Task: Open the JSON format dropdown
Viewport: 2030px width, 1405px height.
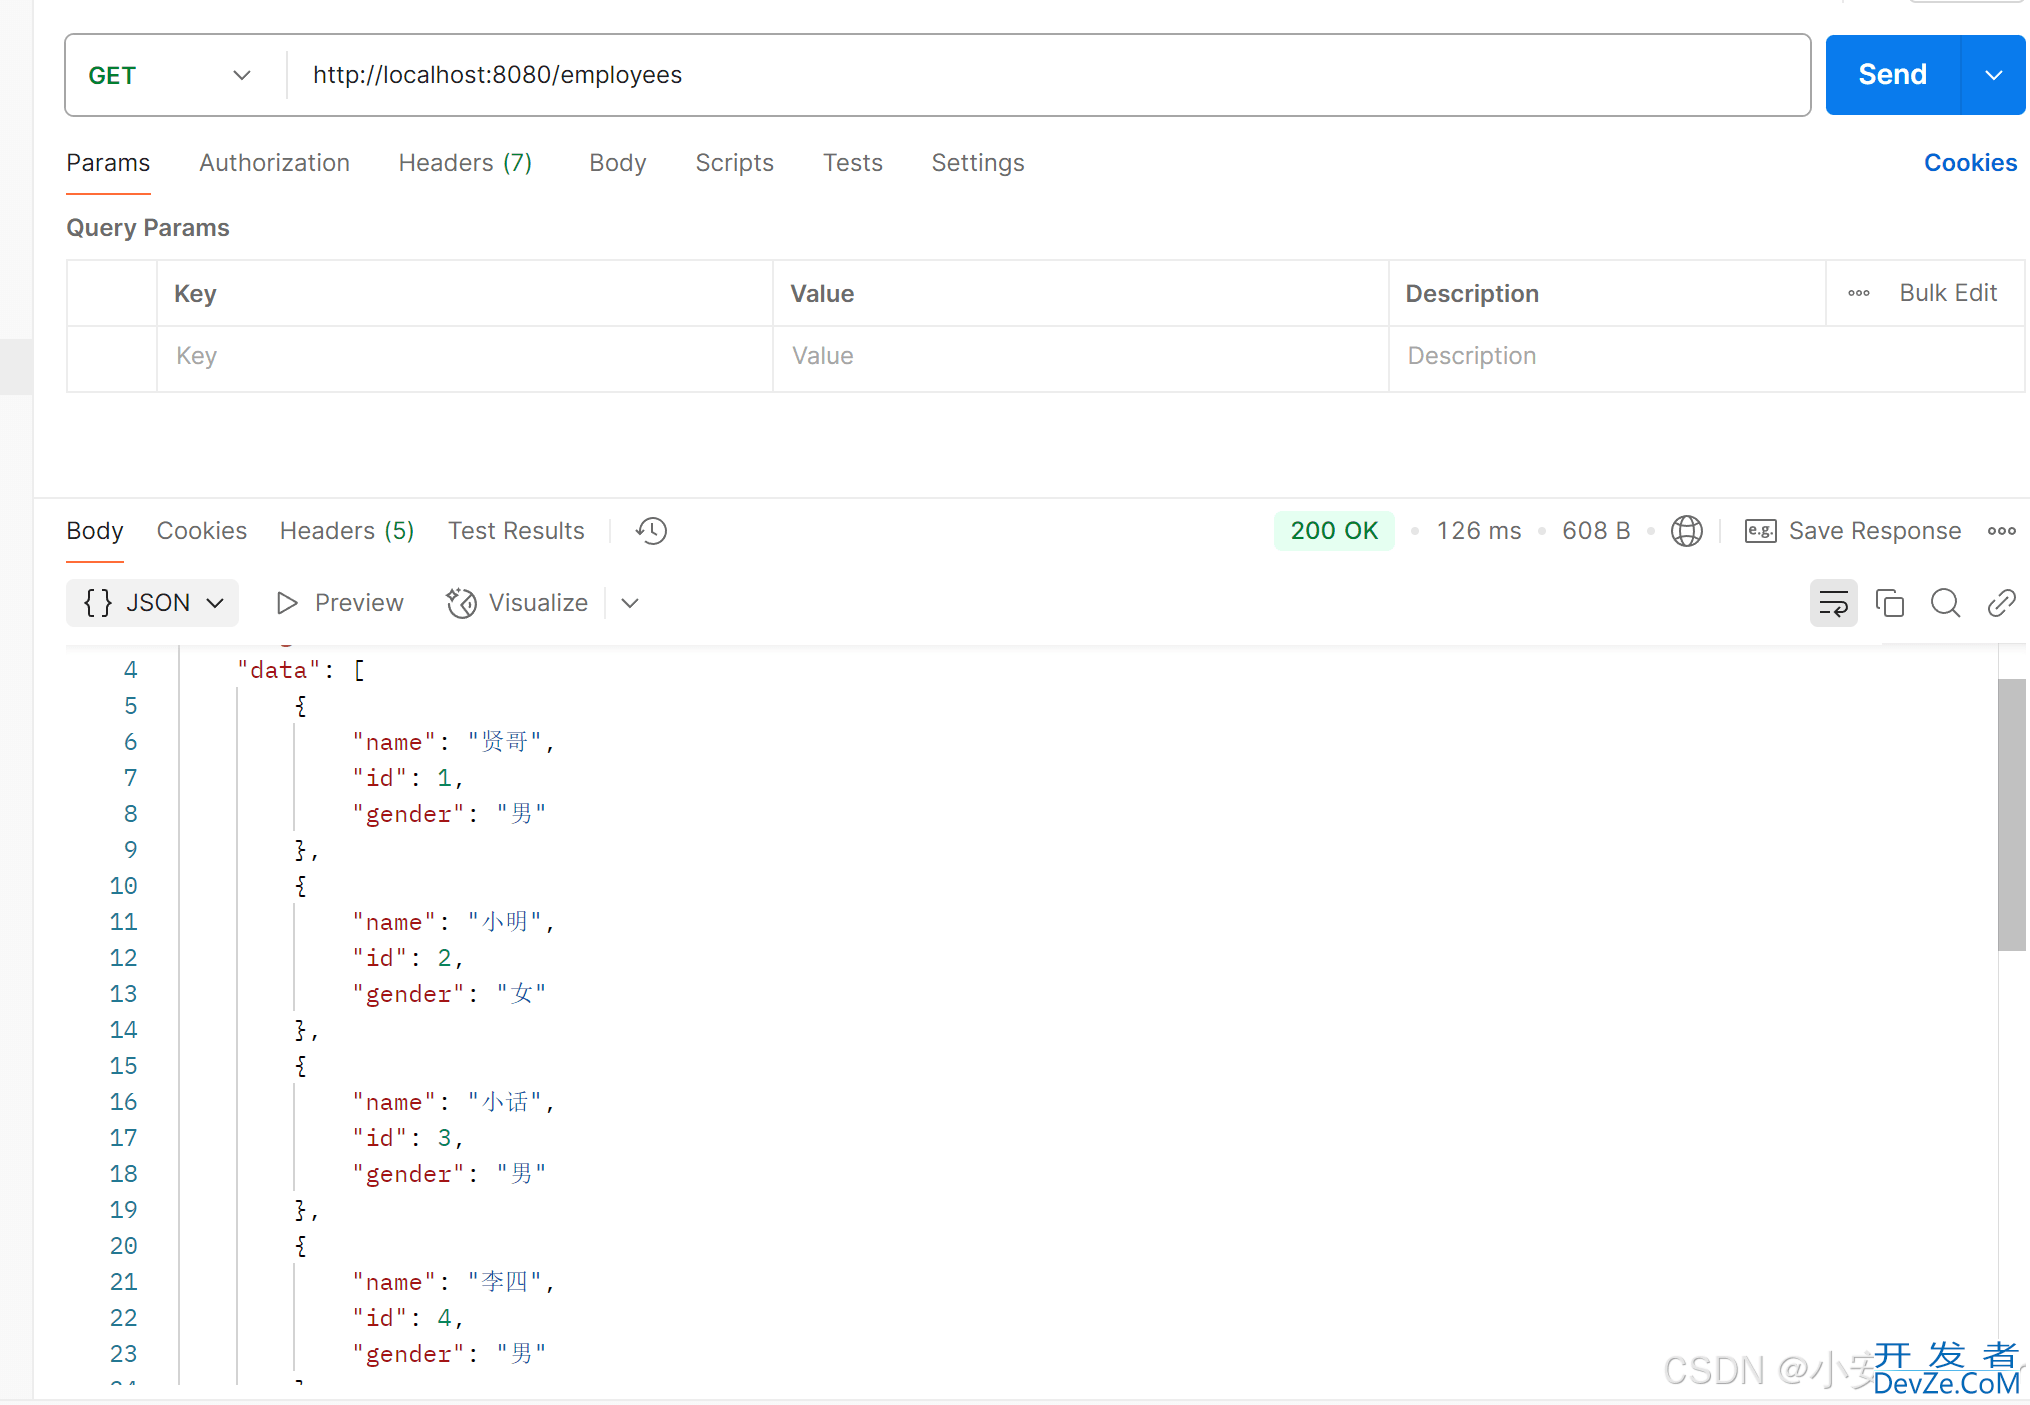Action: point(153,603)
